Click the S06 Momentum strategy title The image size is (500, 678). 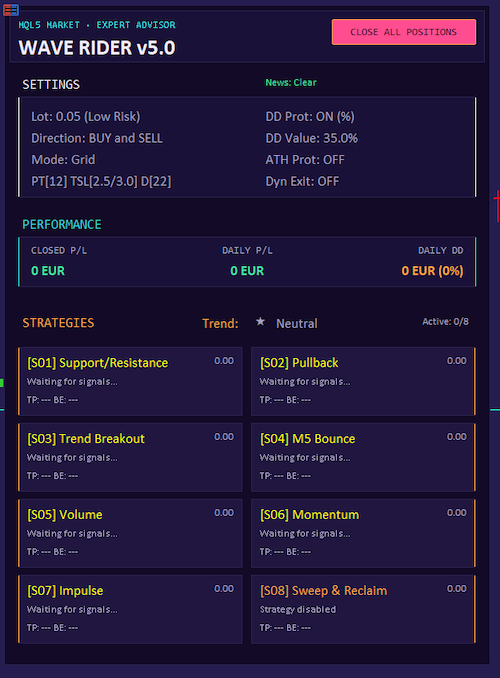click(x=310, y=515)
